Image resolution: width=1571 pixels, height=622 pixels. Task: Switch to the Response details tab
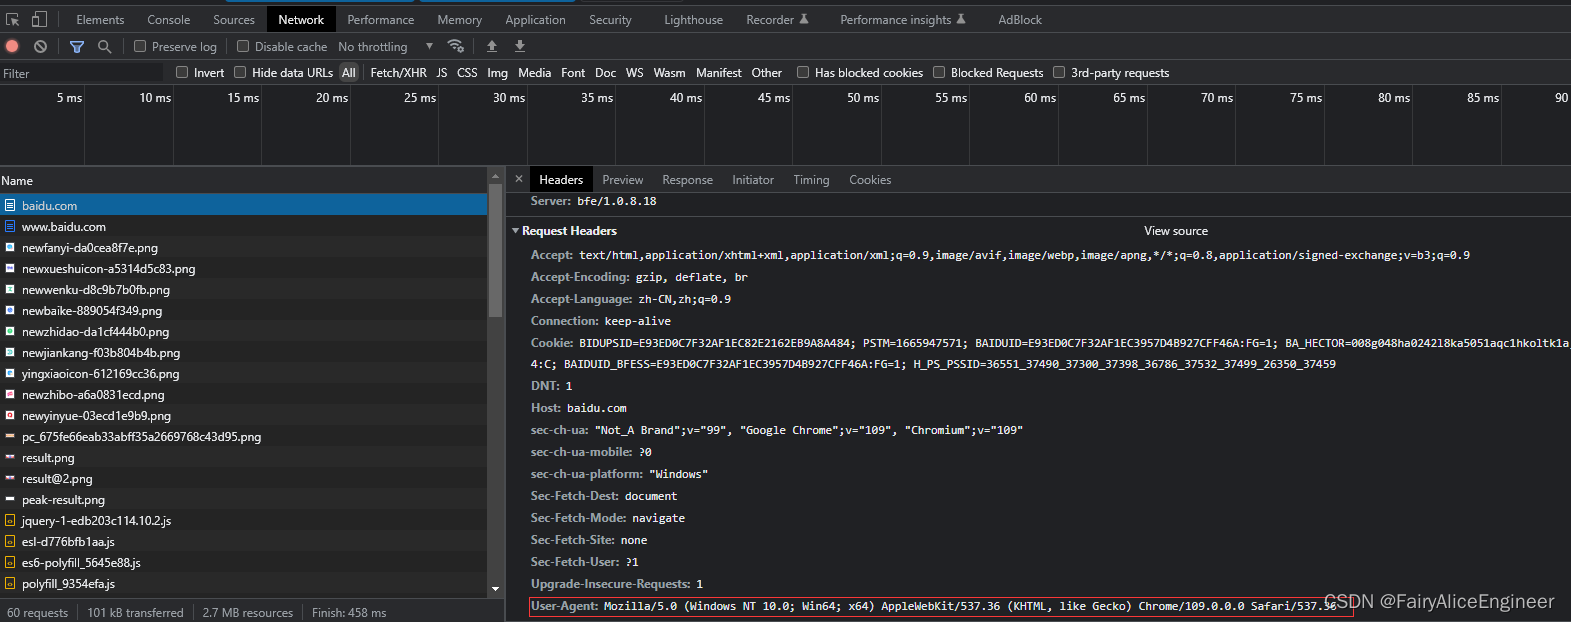pos(687,180)
